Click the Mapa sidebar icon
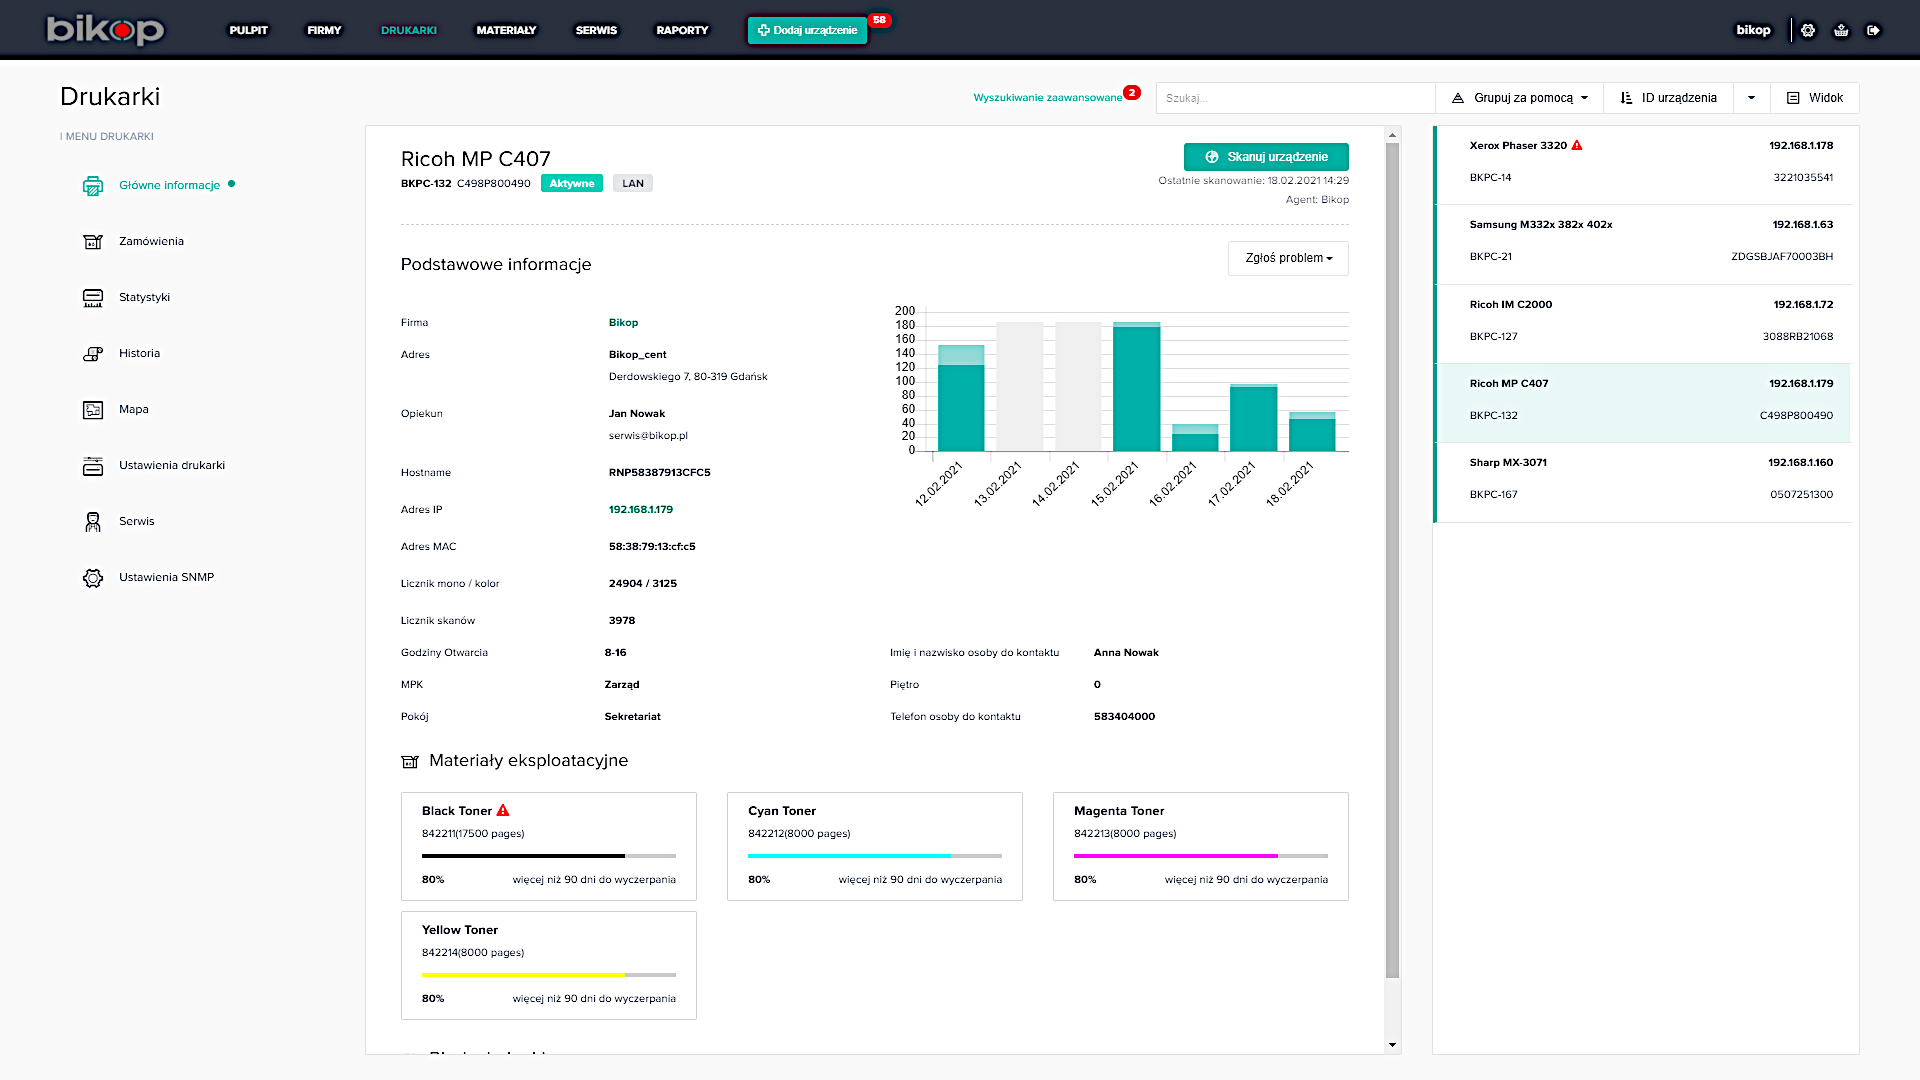This screenshot has height=1080, width=1920. [x=93, y=410]
